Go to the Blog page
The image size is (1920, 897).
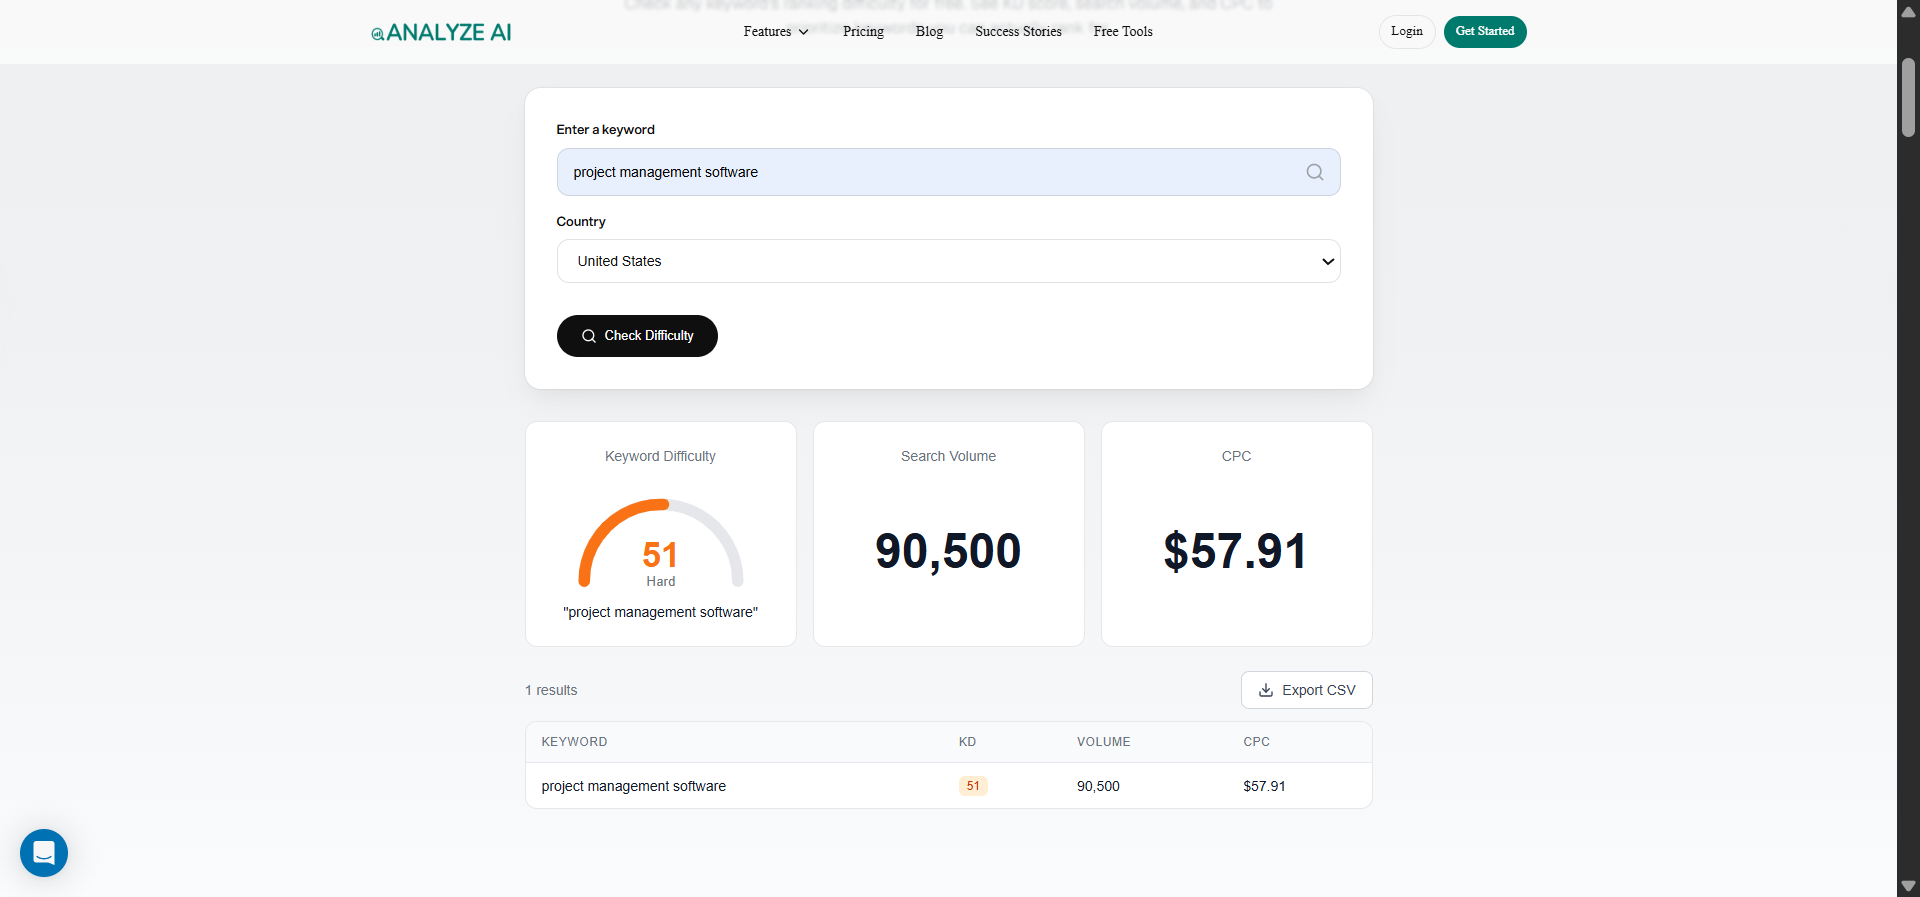[929, 32]
